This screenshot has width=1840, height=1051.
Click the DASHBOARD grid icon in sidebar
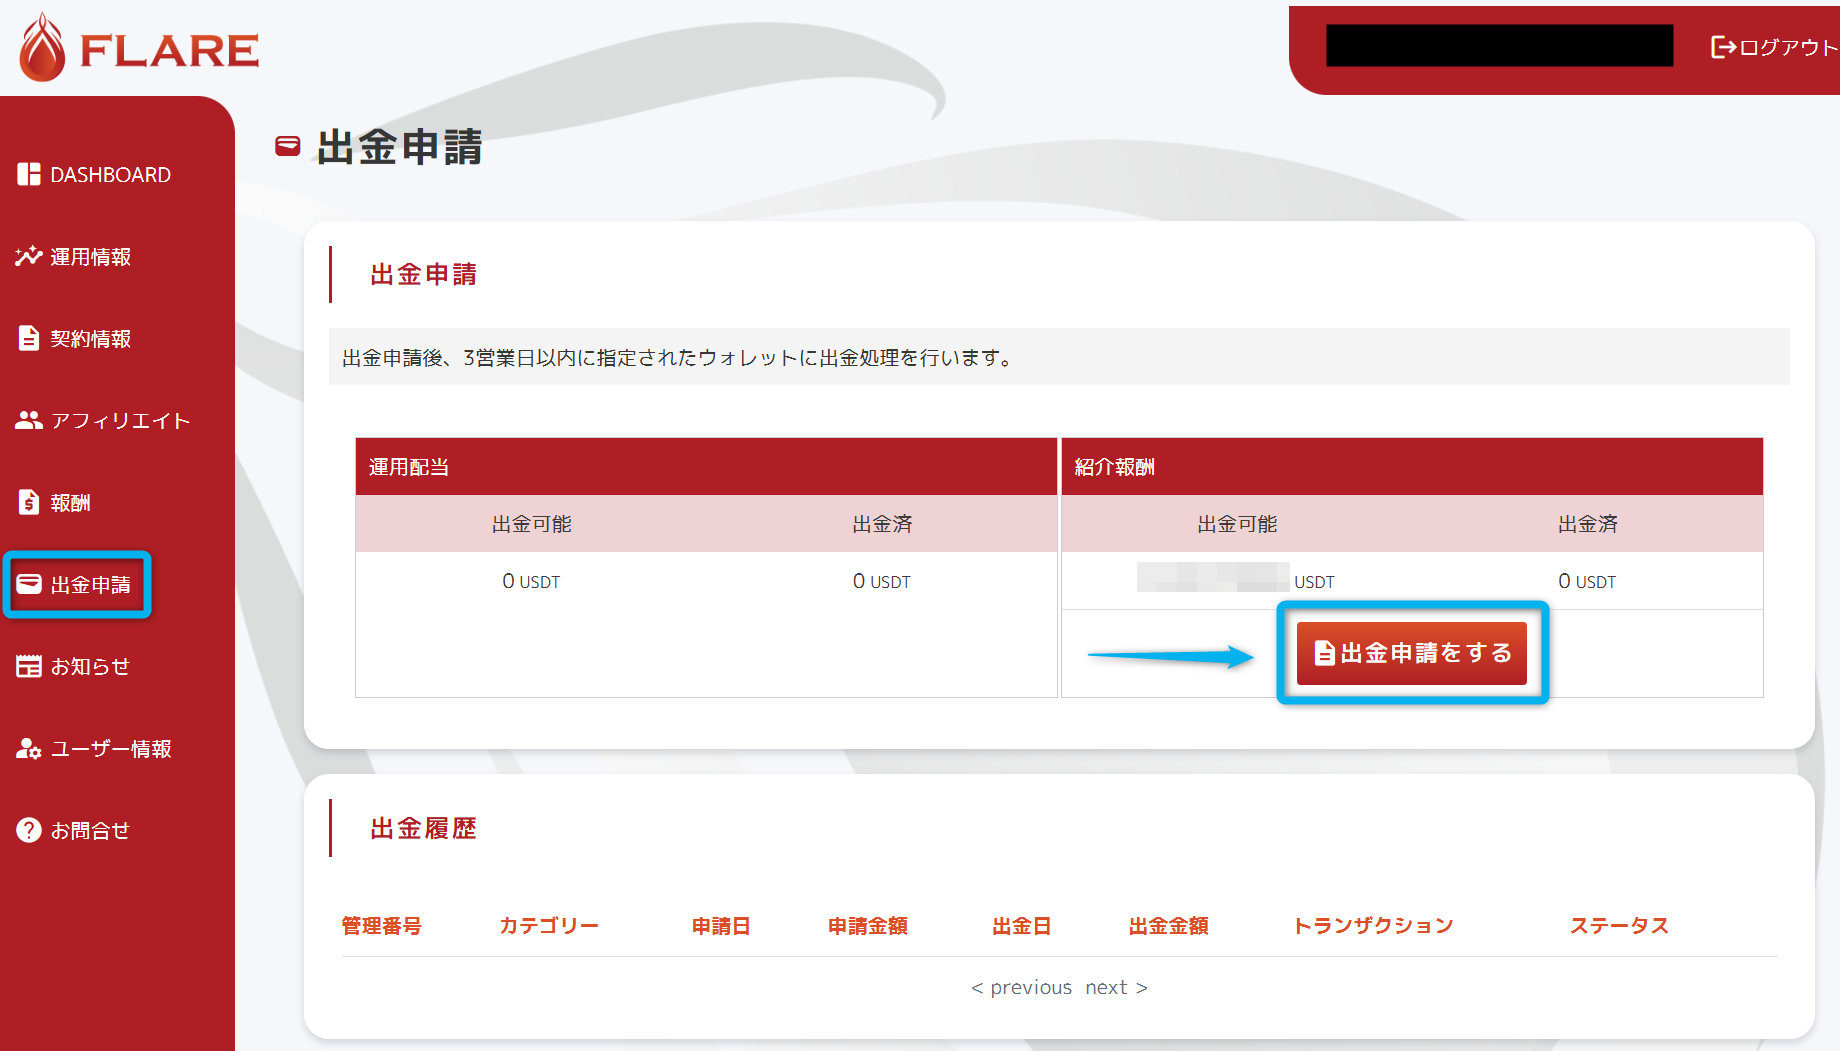point(29,175)
